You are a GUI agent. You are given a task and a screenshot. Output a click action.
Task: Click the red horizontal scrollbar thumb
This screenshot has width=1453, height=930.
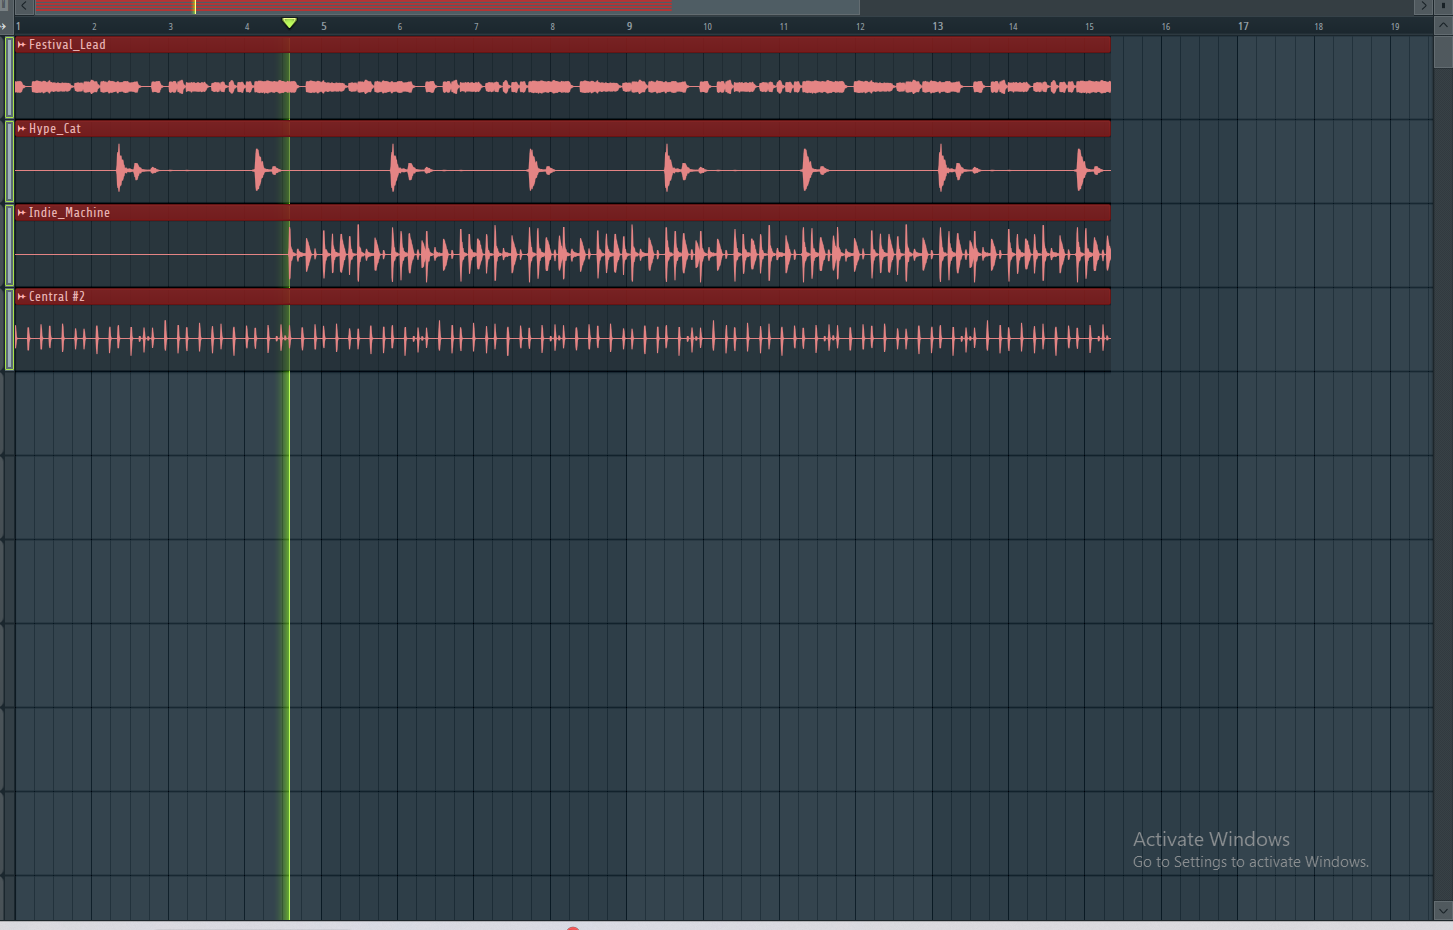coord(447,6)
